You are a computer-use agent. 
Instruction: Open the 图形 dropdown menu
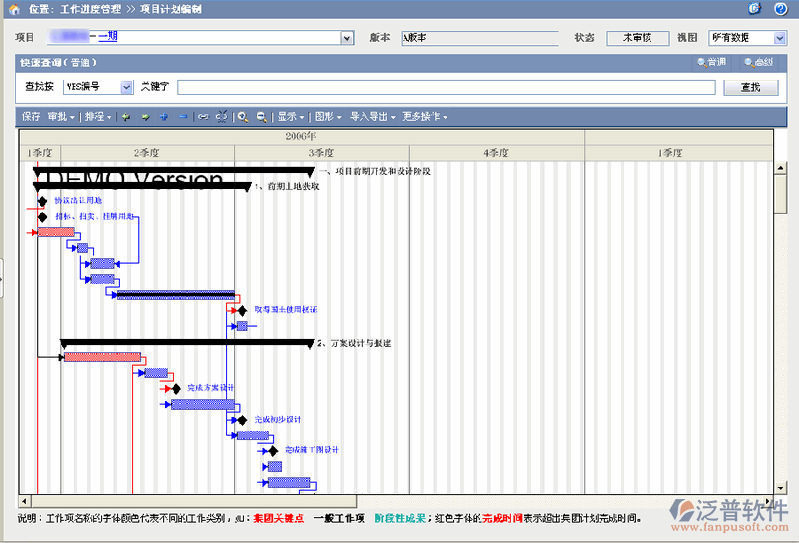click(328, 117)
